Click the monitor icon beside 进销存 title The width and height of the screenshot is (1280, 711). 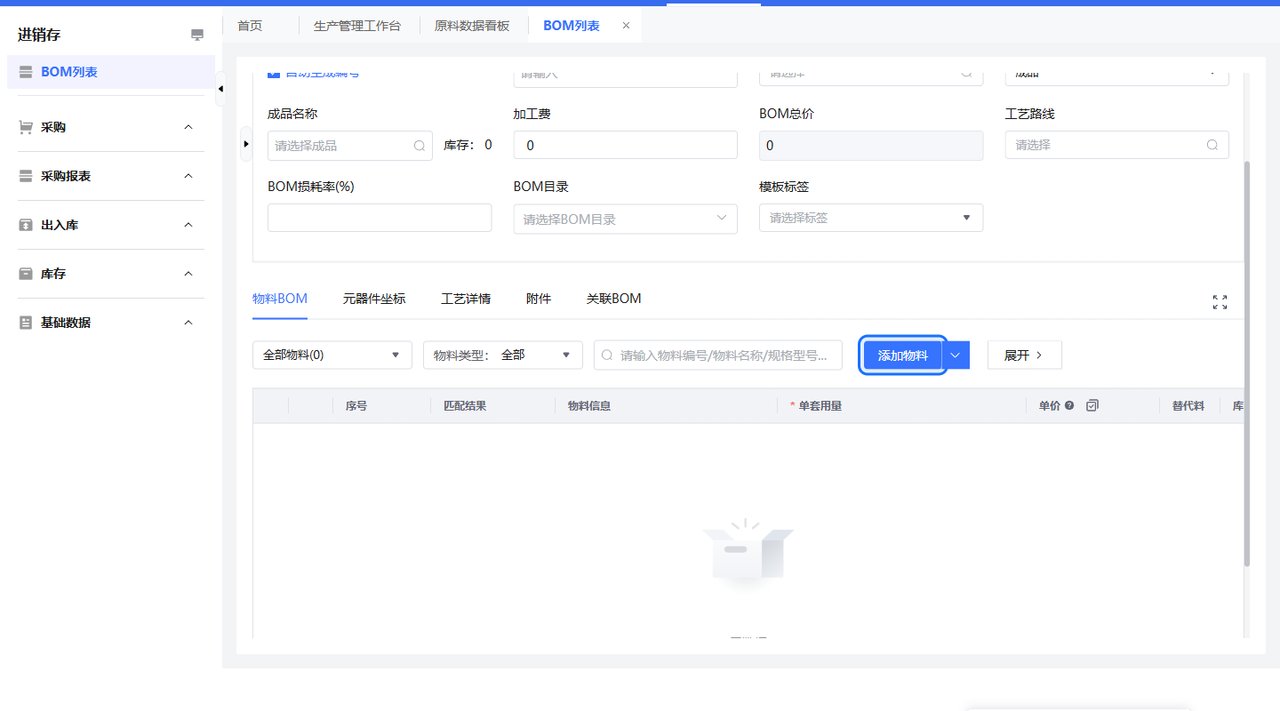click(x=197, y=35)
